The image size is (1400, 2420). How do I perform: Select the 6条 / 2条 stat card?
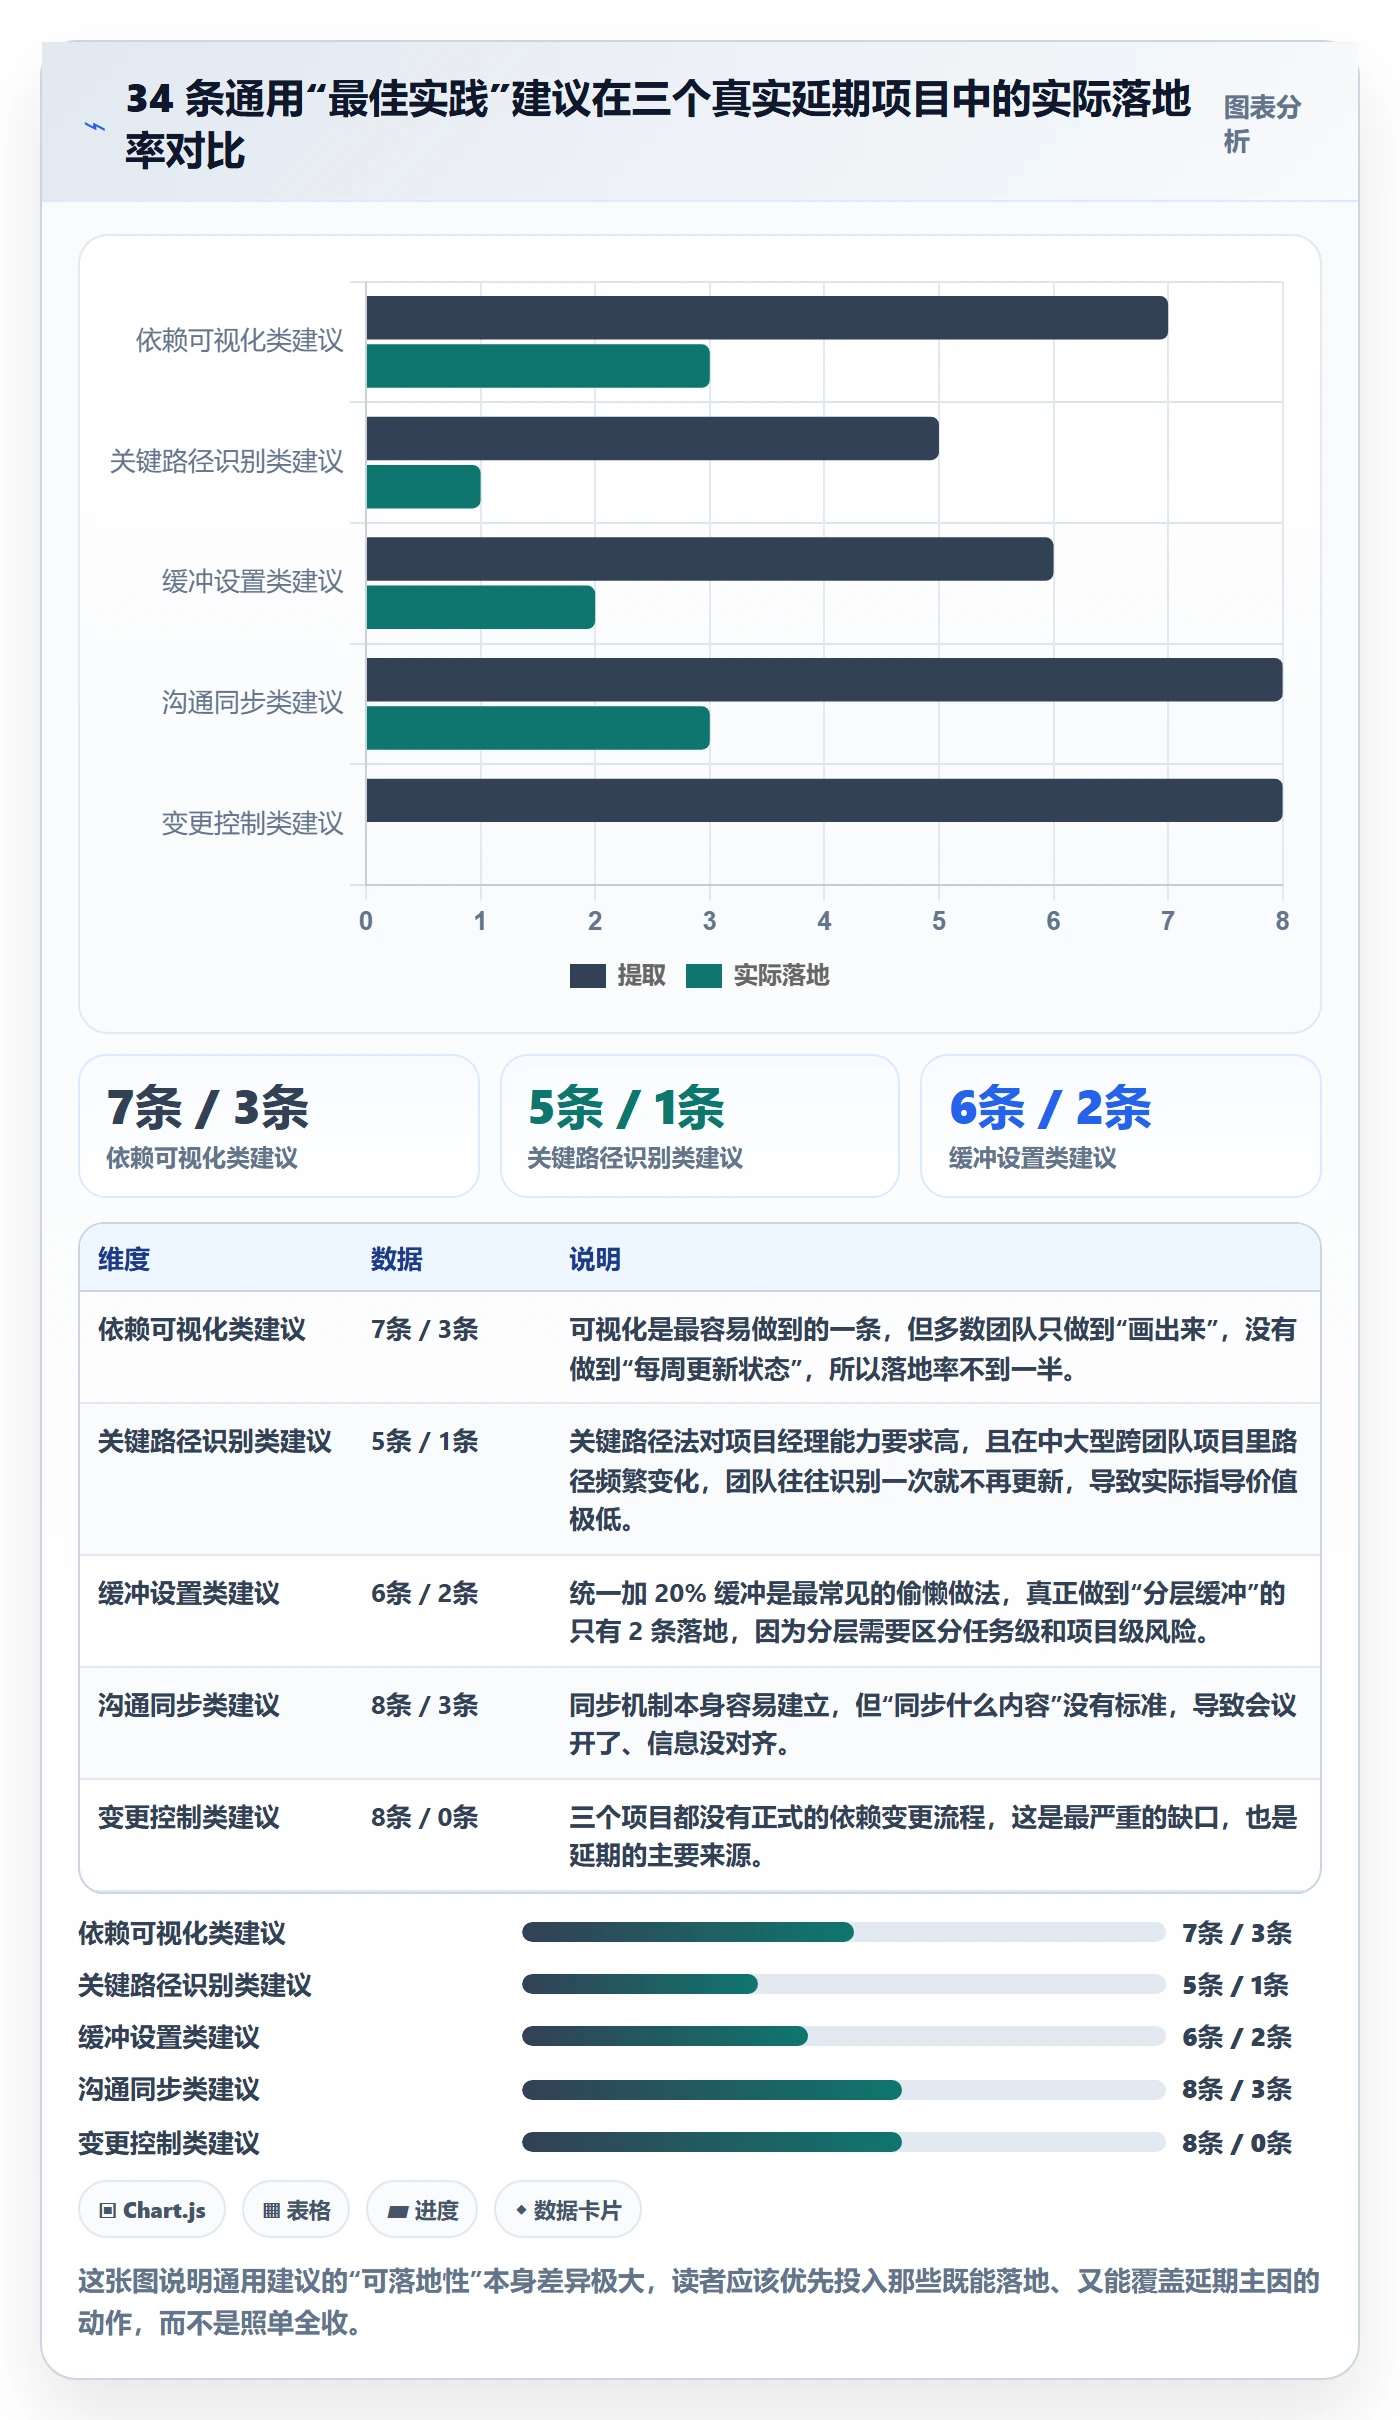[1121, 1126]
